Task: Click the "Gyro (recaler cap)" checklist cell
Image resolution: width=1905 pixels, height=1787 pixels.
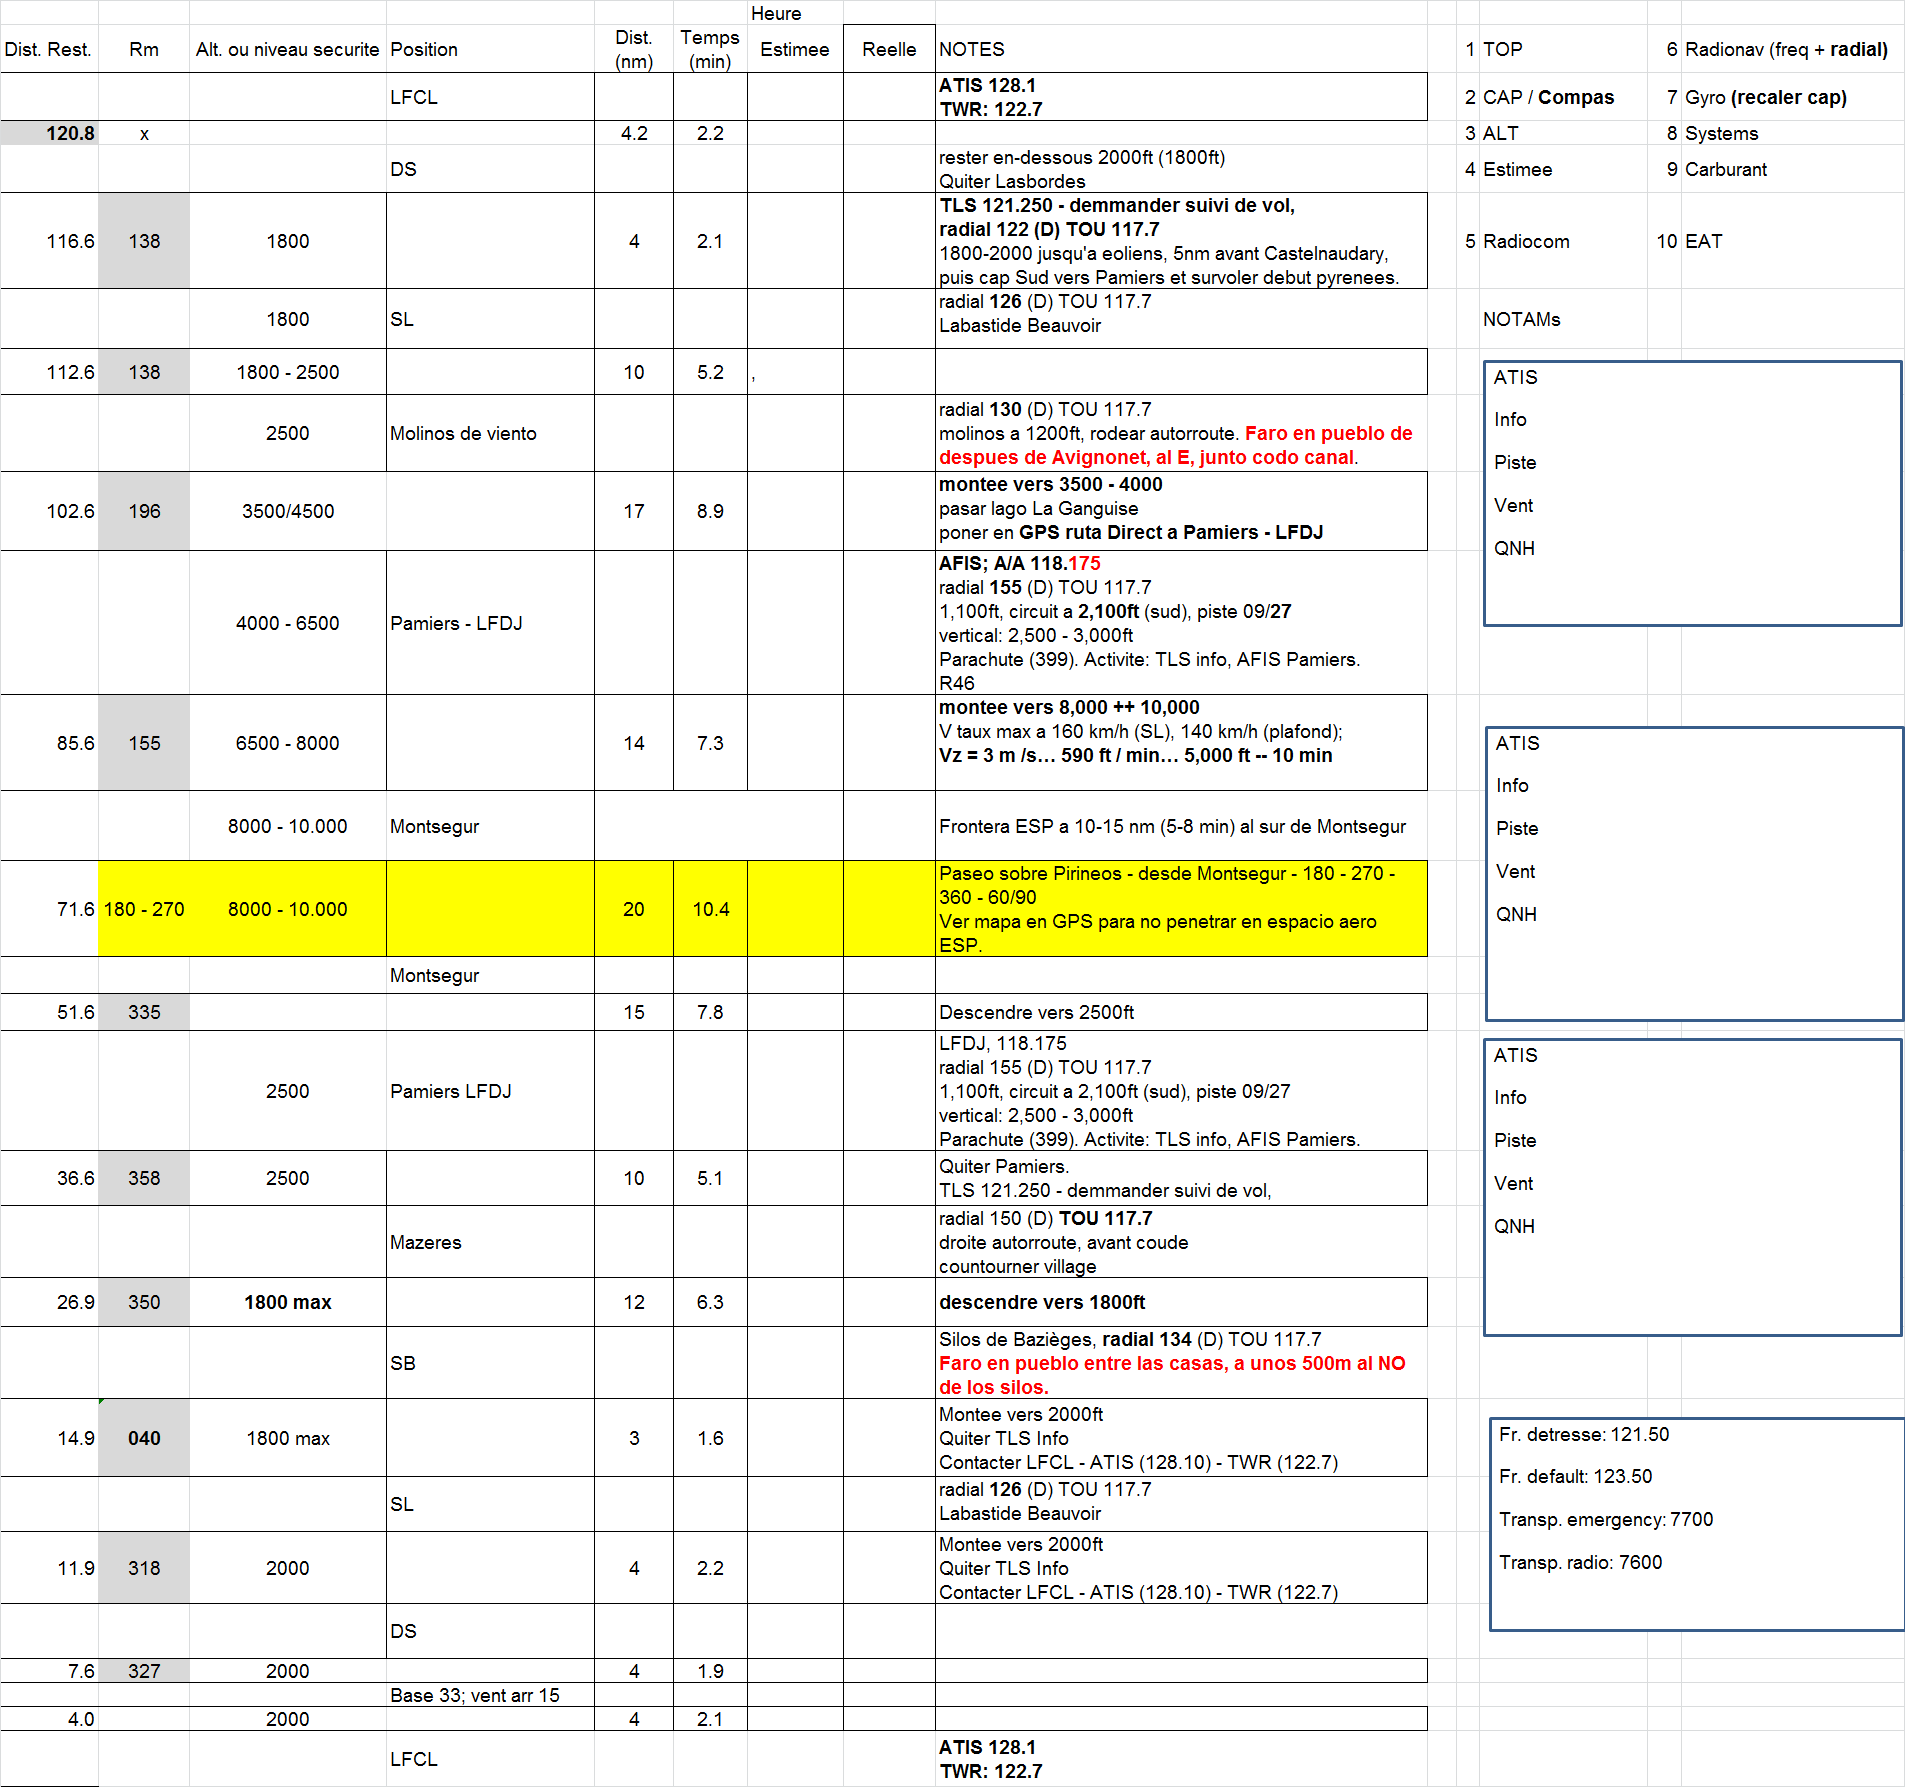Action: [1765, 97]
